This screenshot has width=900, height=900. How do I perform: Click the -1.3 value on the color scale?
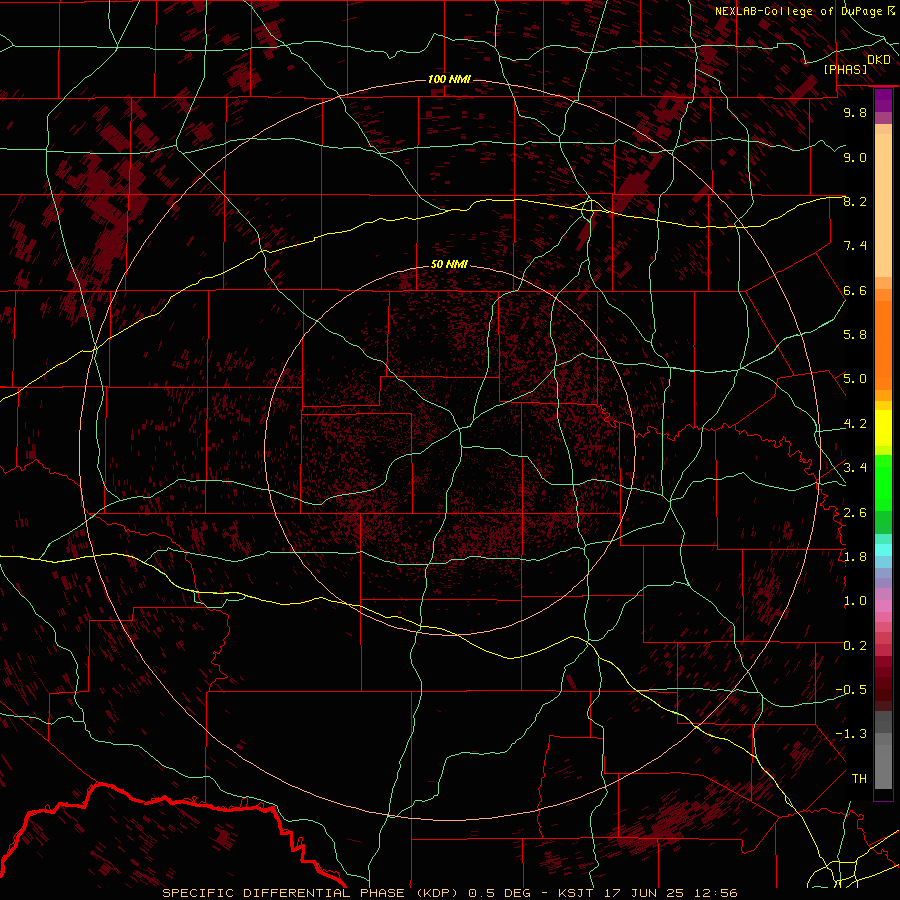[x=851, y=734]
